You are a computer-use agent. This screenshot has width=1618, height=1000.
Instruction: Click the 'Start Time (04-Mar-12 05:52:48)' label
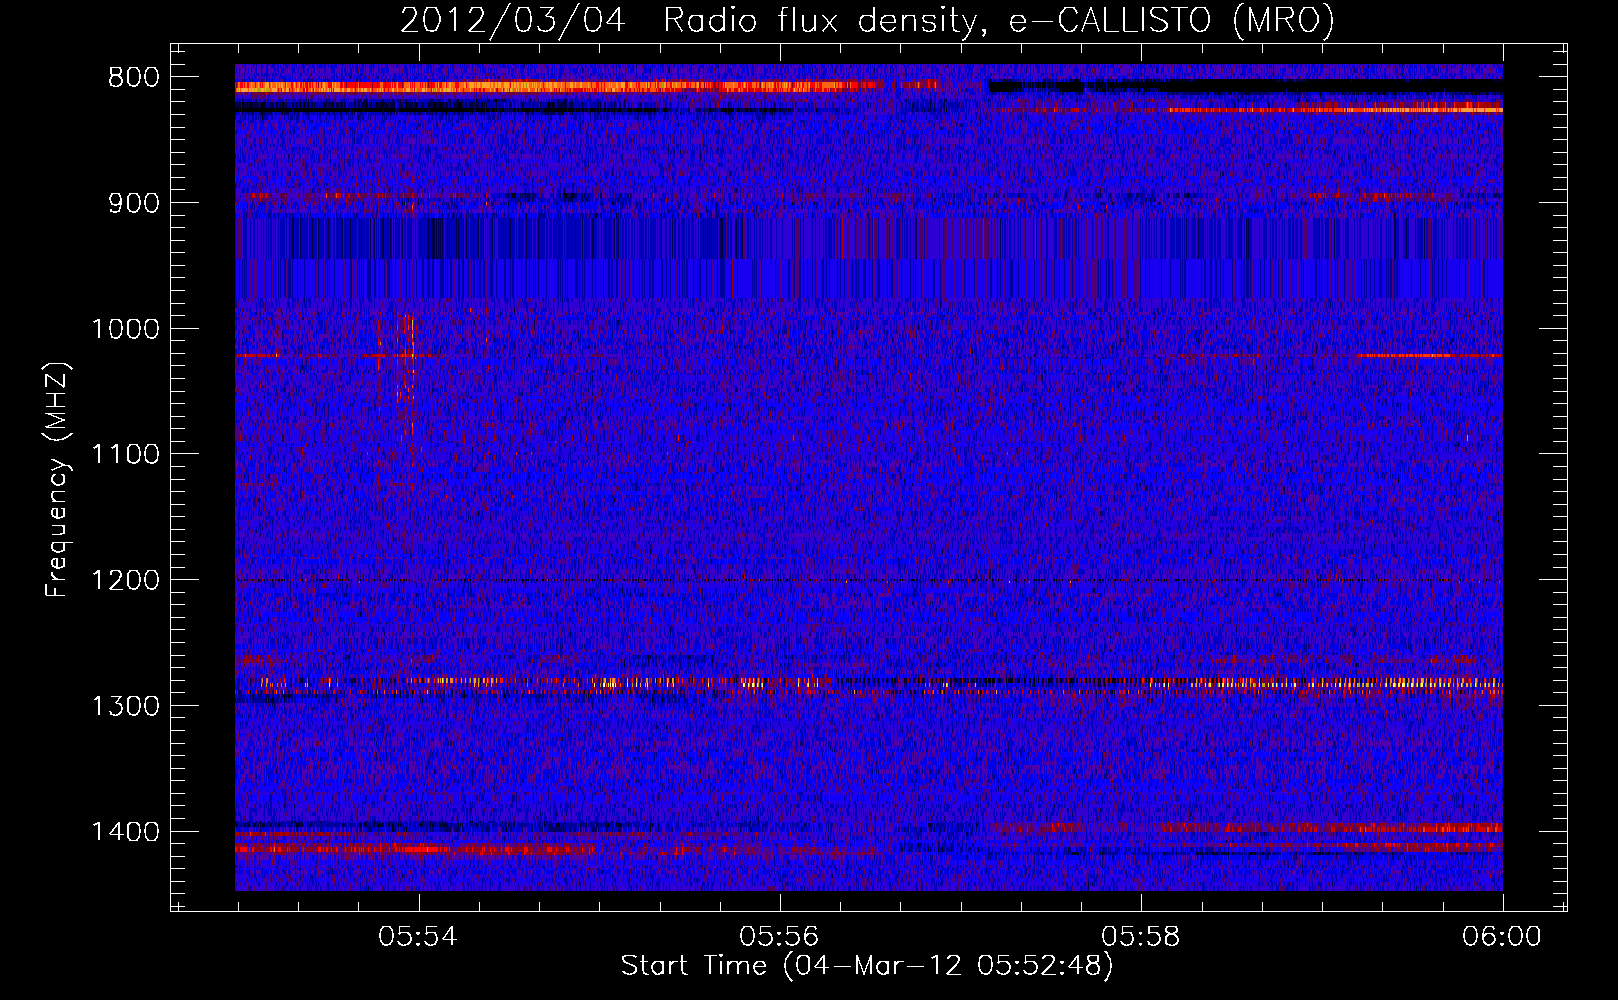coord(867,966)
